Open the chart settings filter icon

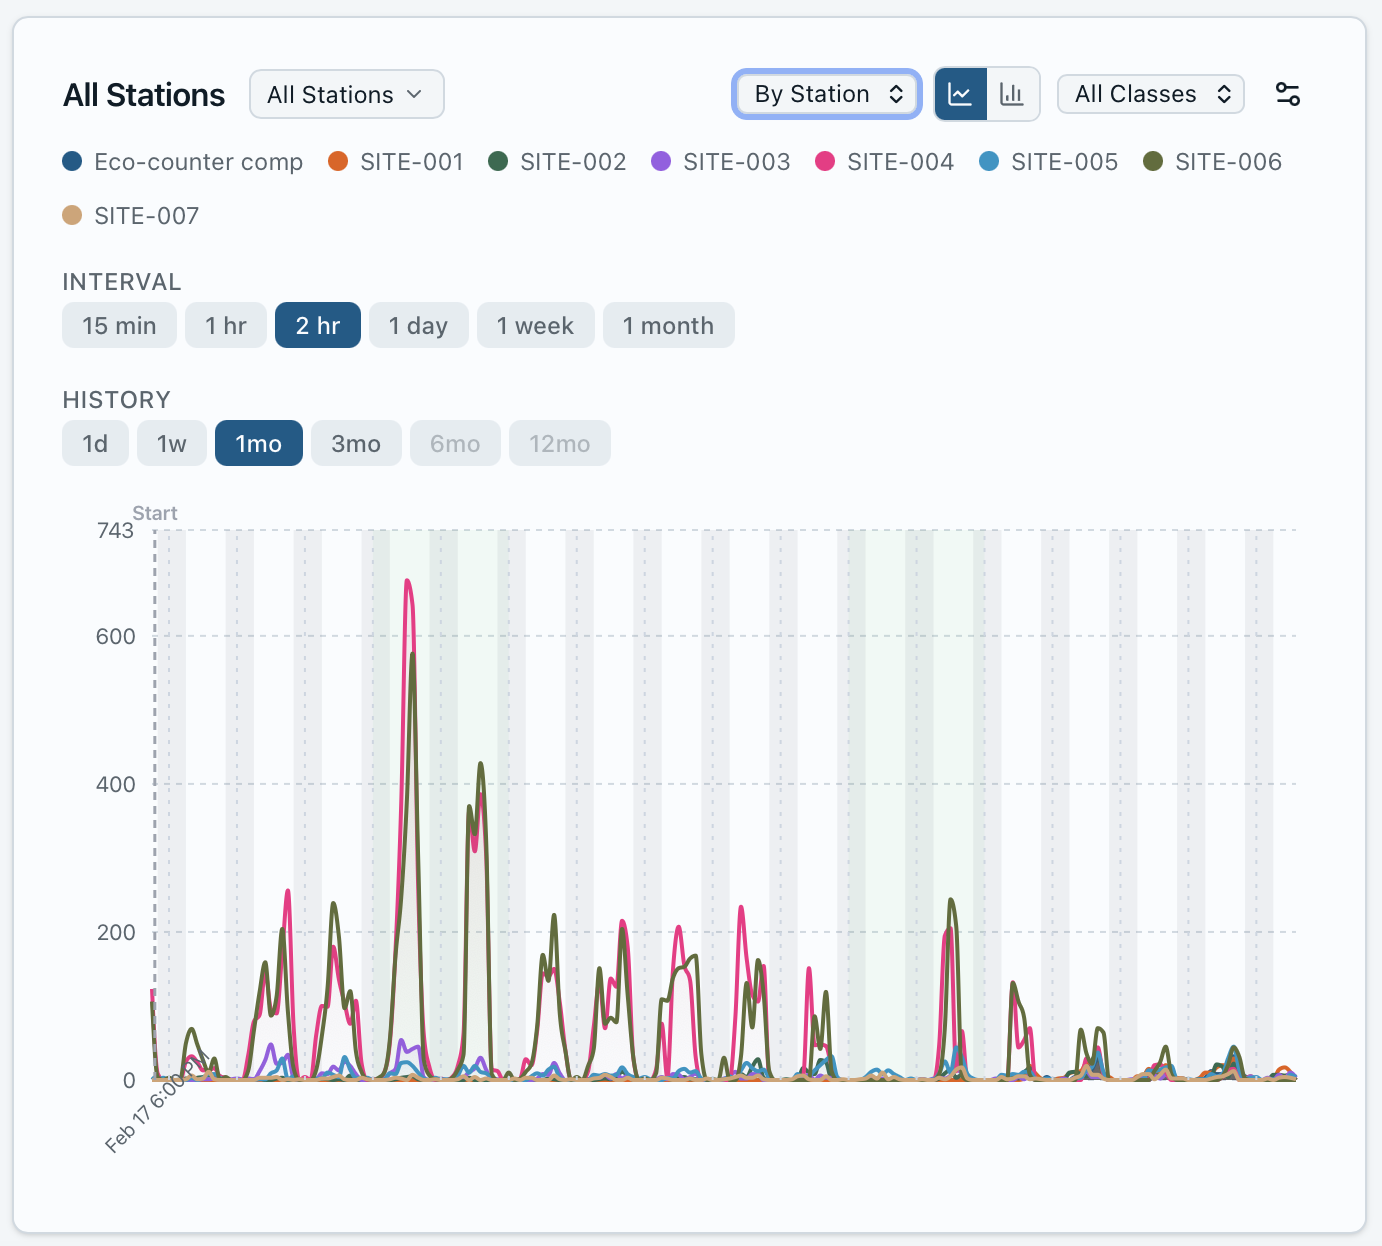1288,93
